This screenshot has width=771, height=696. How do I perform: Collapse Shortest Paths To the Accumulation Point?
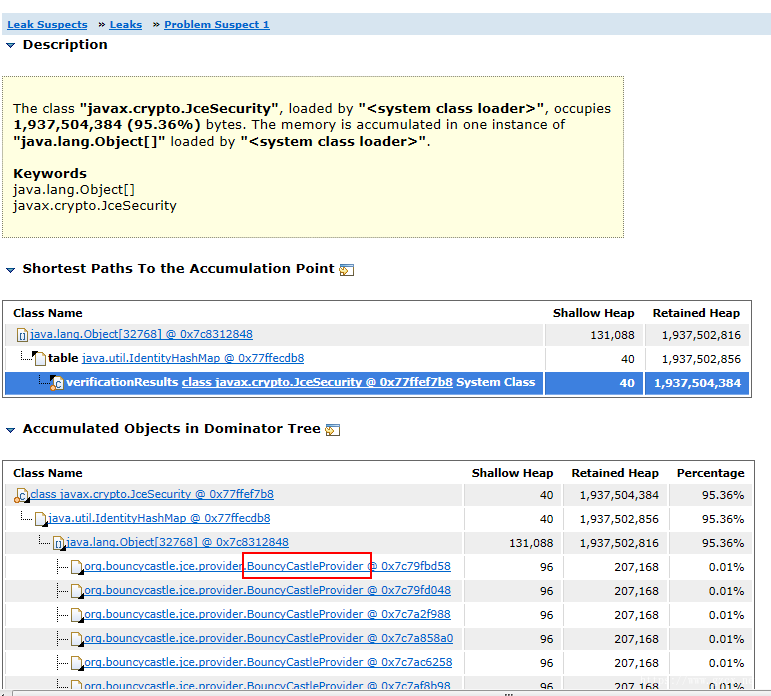click(10, 270)
